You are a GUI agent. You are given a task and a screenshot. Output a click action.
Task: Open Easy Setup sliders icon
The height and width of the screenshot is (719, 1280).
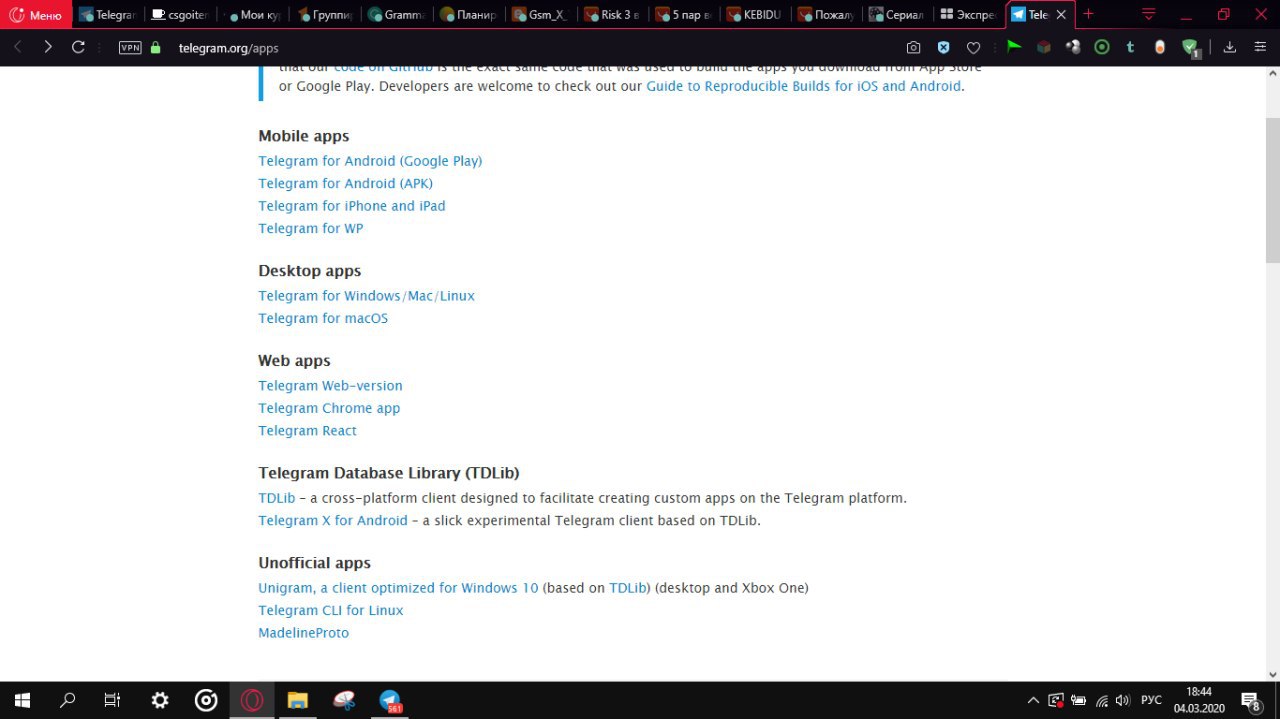[1260, 47]
